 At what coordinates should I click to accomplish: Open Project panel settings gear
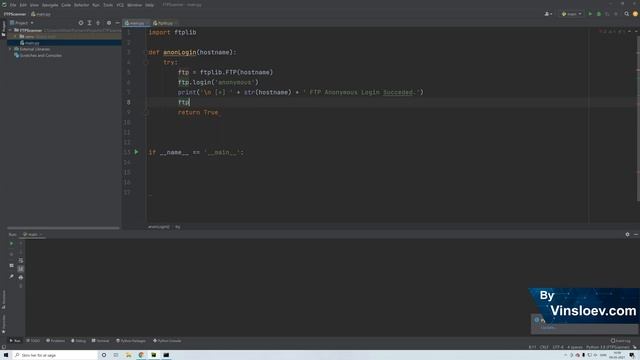coord(109,23)
